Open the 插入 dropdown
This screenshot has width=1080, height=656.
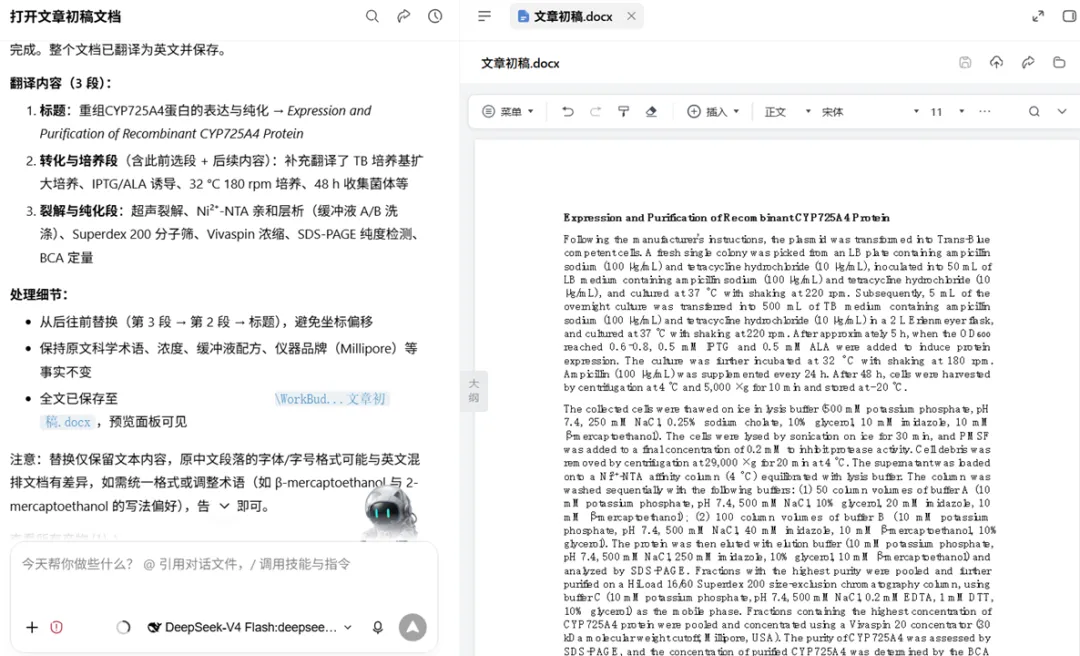[714, 112]
